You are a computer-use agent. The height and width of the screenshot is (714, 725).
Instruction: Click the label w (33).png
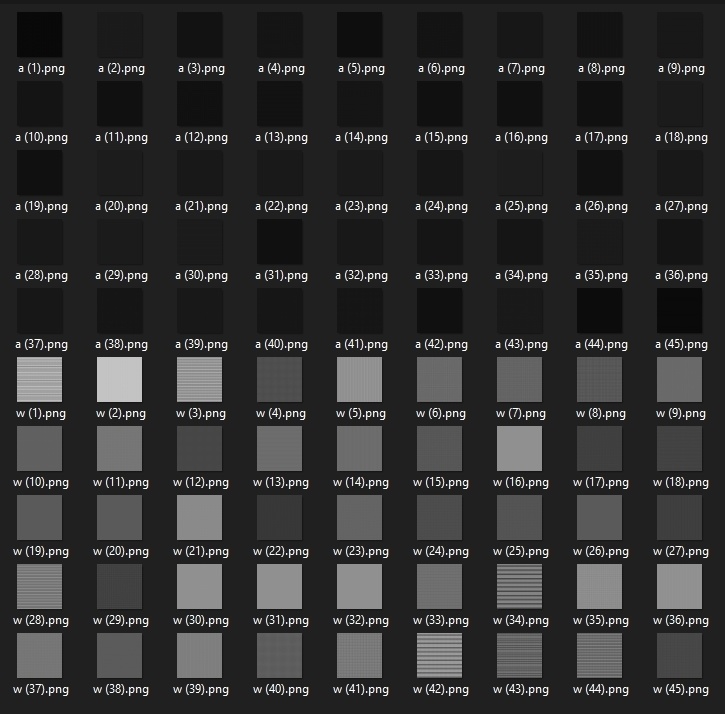441,620
